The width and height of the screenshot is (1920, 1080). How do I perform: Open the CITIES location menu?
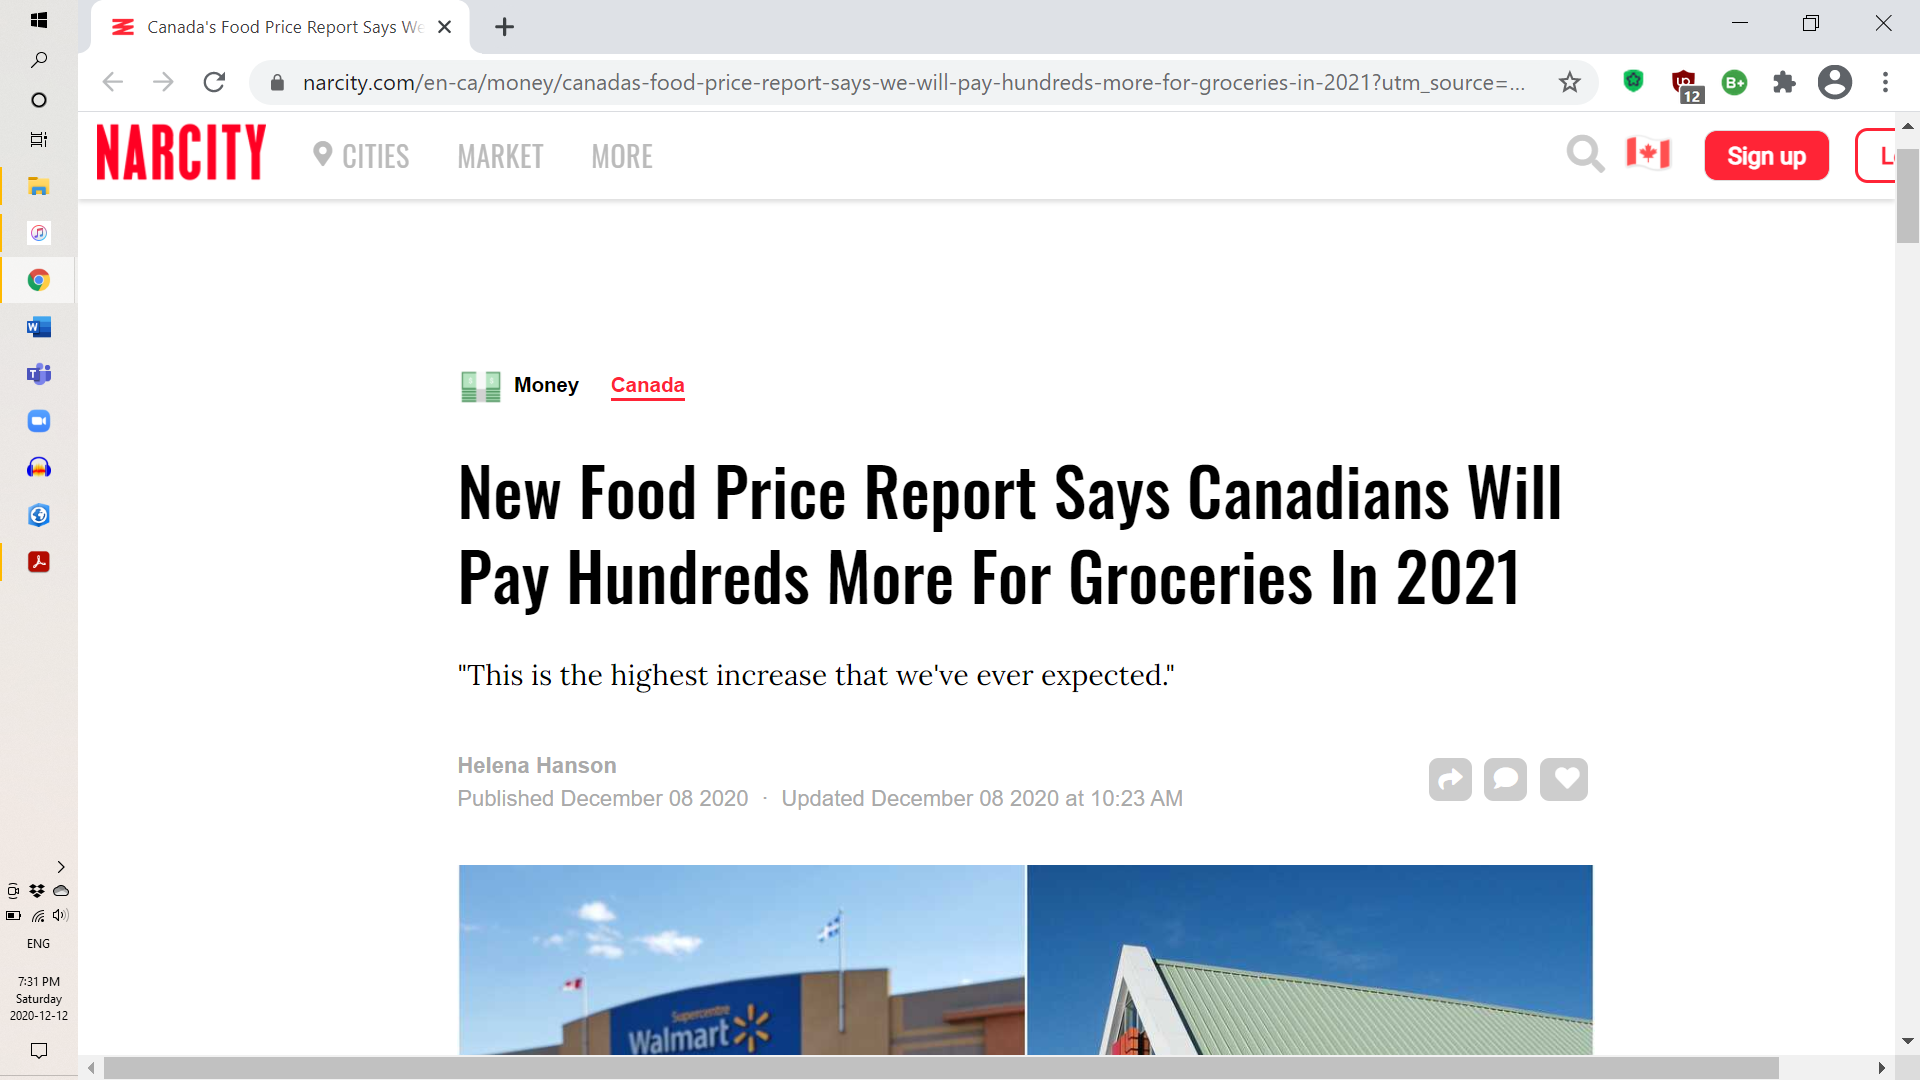362,156
